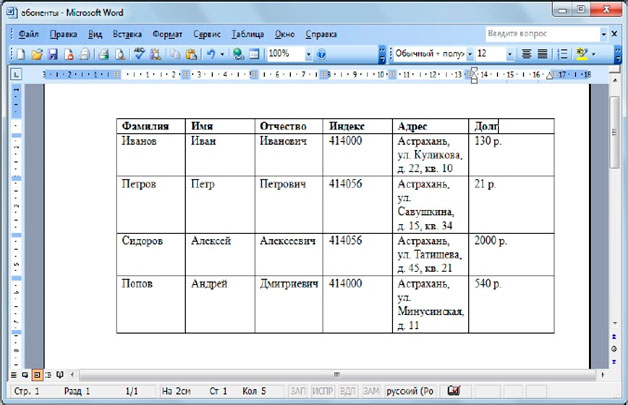Toggle ВДЛ extend selection mode
The width and height of the screenshot is (628, 405).
(x=347, y=391)
